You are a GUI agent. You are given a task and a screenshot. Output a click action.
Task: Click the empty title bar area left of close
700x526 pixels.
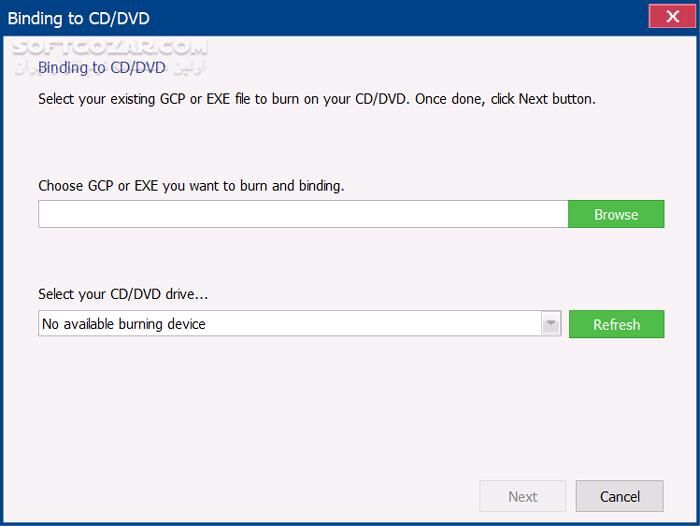400,17
